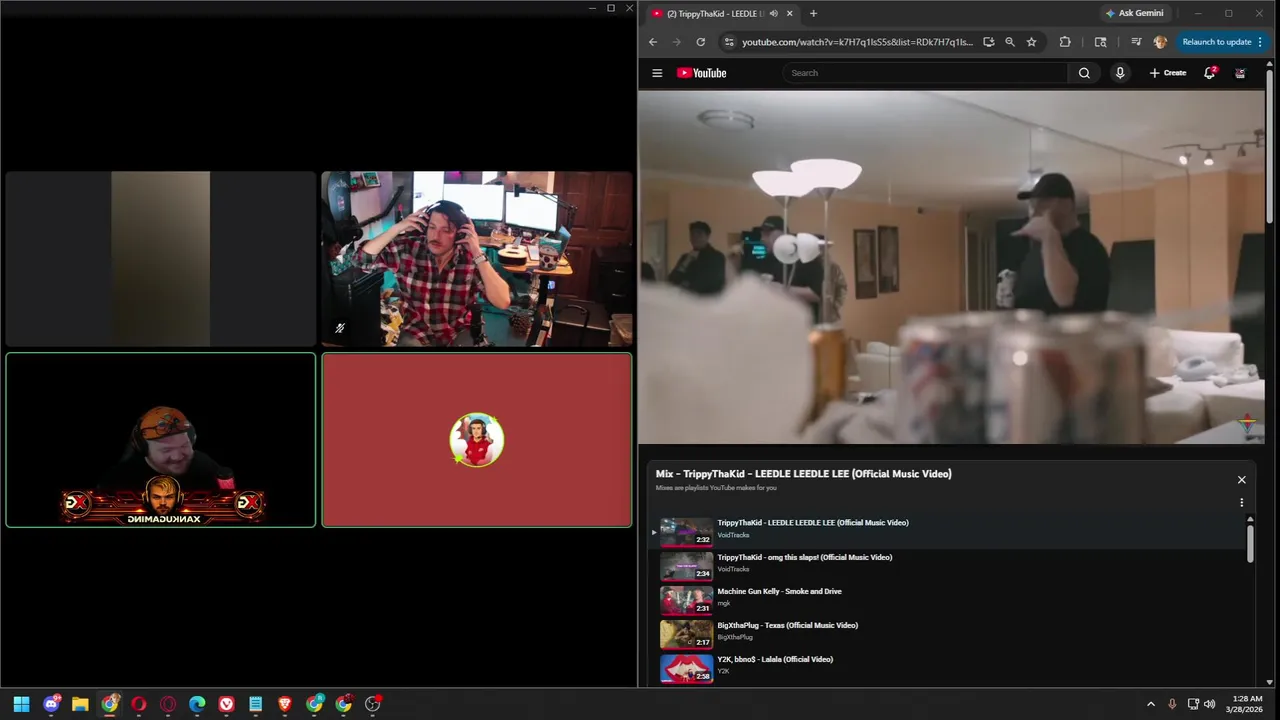Screen dimensions: 1280x720
Task: Bookmark this page with the star icon
Action: coord(1031,42)
